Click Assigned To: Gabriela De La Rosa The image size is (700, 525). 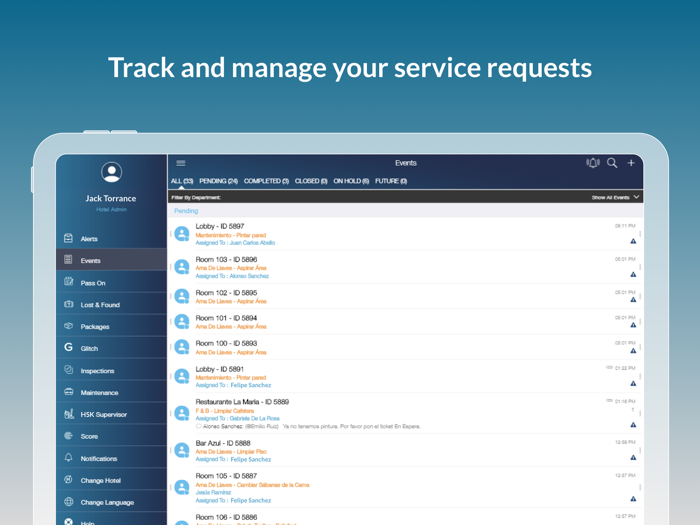[x=238, y=418]
